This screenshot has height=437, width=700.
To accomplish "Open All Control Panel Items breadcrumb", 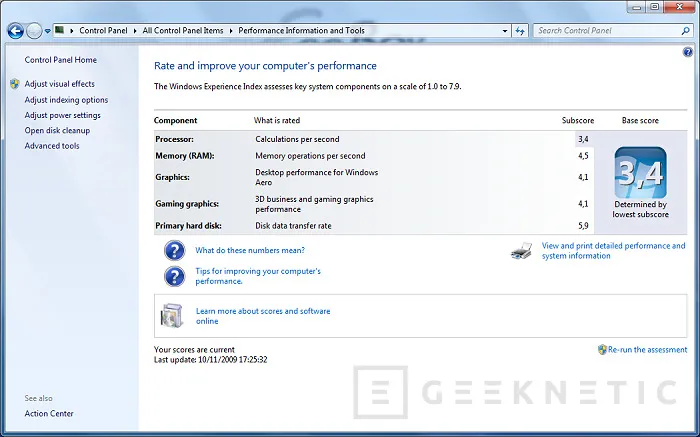I will [x=183, y=30].
